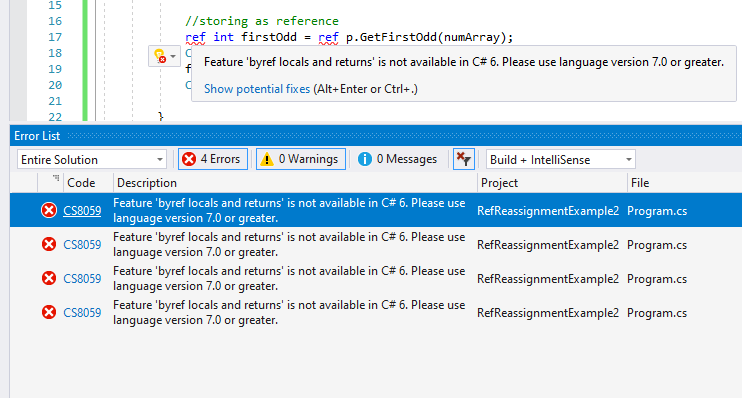Click the Error List panel title bar
Image resolution: width=742 pixels, height=398 pixels.
pos(376,136)
